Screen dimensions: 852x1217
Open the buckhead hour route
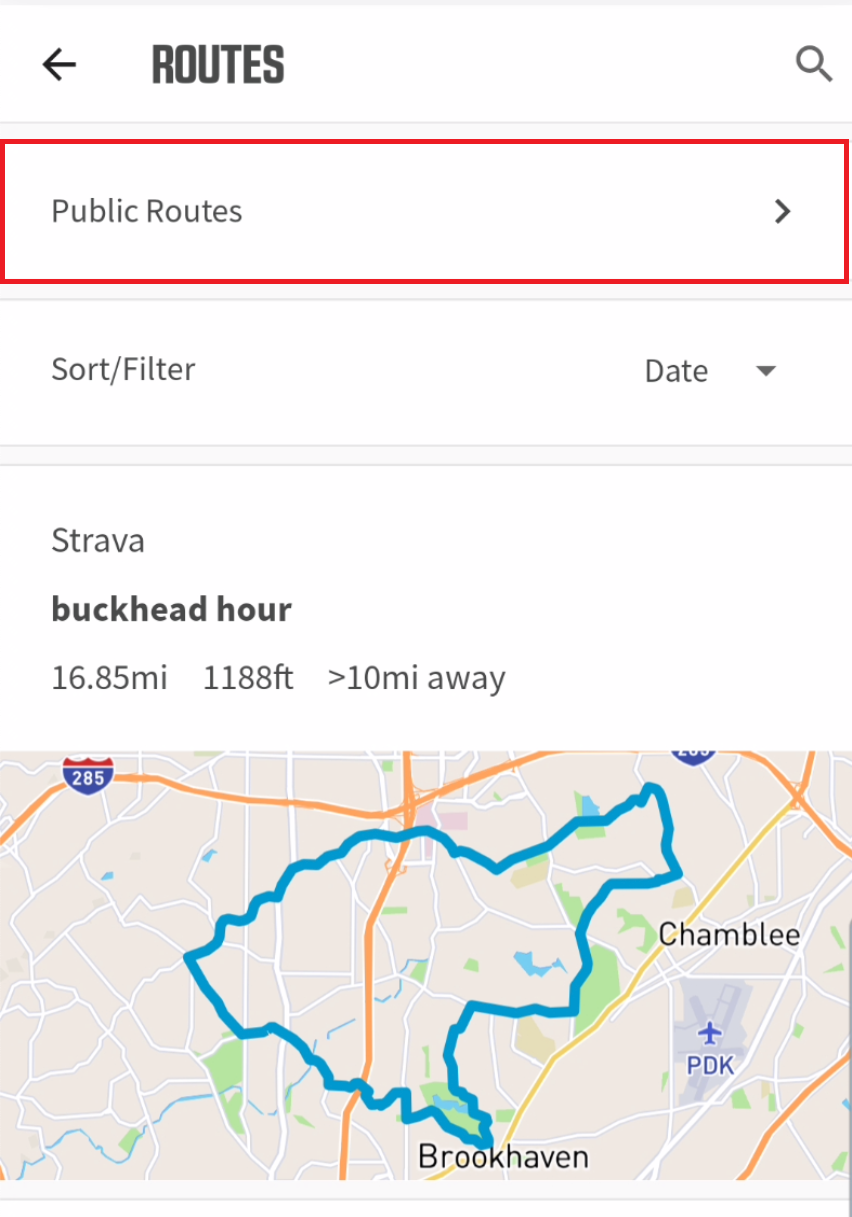(171, 609)
